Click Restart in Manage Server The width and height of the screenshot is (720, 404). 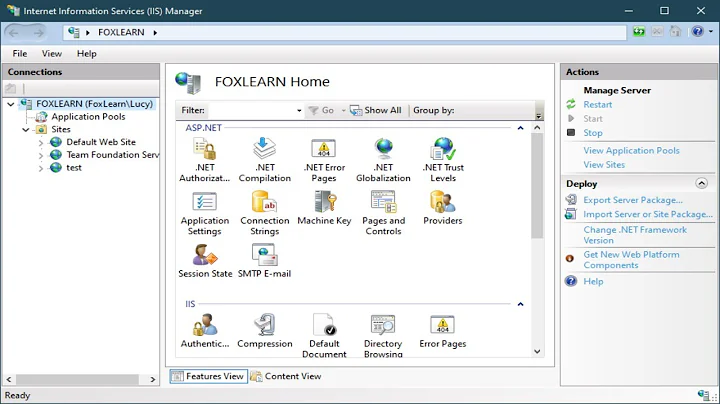(x=597, y=105)
